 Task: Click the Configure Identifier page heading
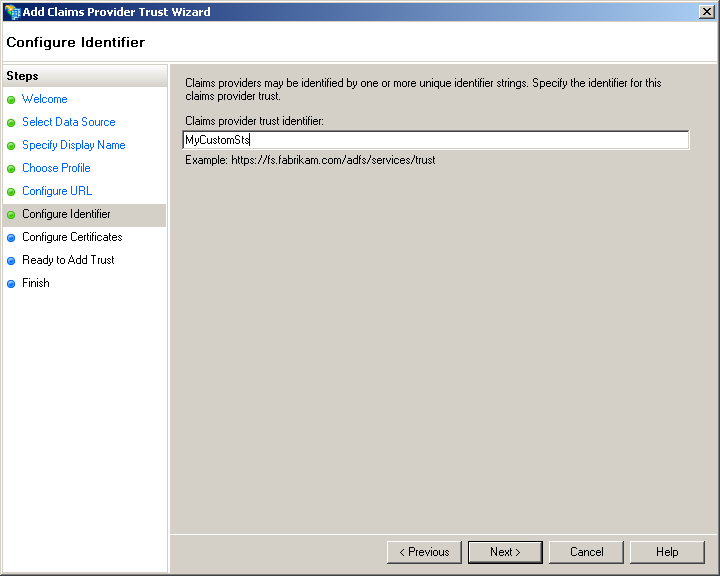pos(76,42)
